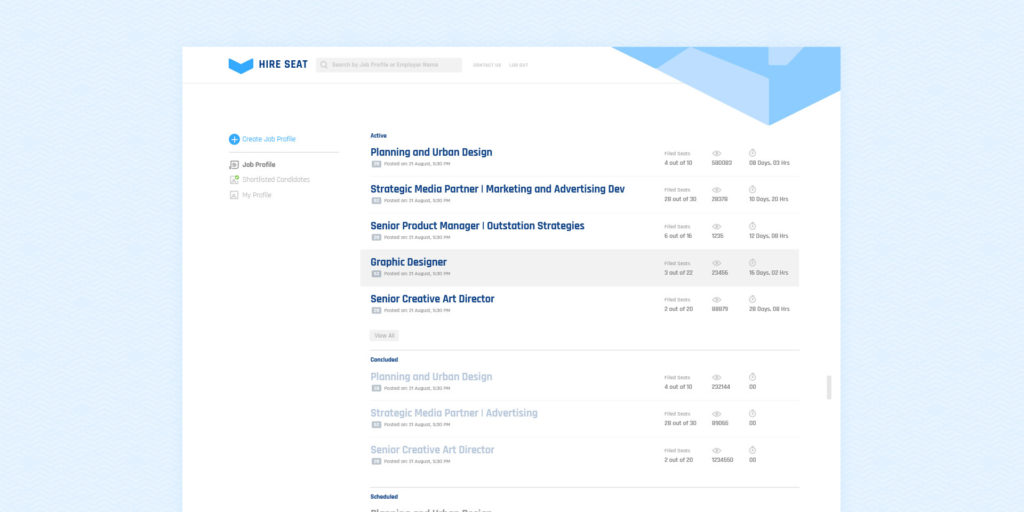Click the My Profile sidebar icon
The image size is (1024, 512).
coord(234,195)
